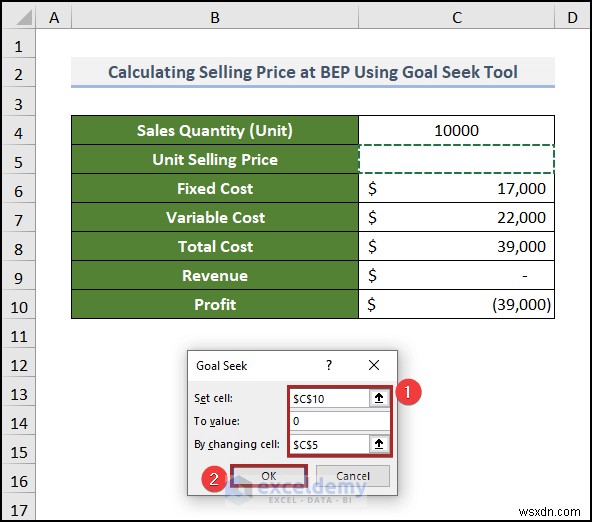The height and width of the screenshot is (522, 592).
Task: Select the cell with value 10000
Action: (x=456, y=130)
